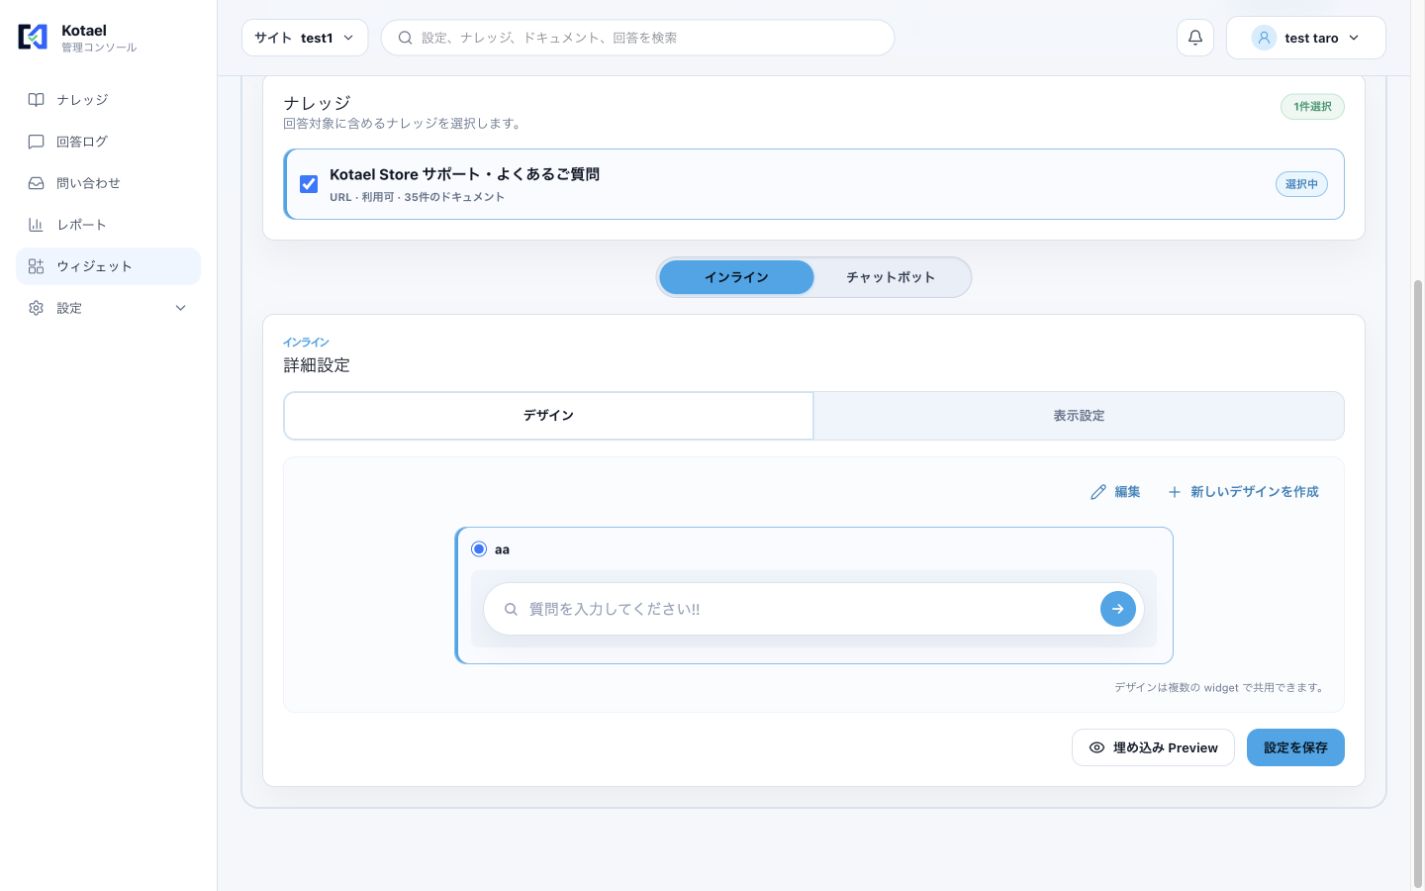Click the 選択中 badge
Image resolution: width=1425 pixels, height=891 pixels.
(1301, 184)
